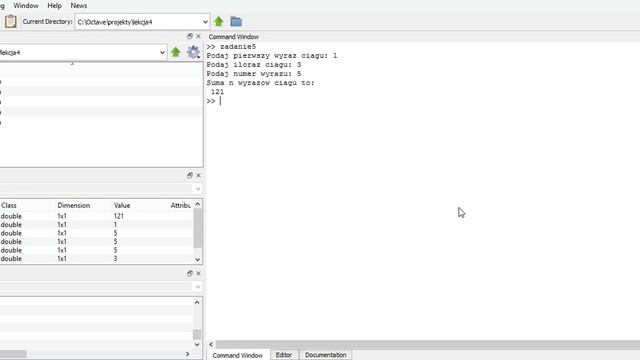Click command history horizontal scrollbar thumb
Screen dimensions: 640x360
[x=13, y=354]
